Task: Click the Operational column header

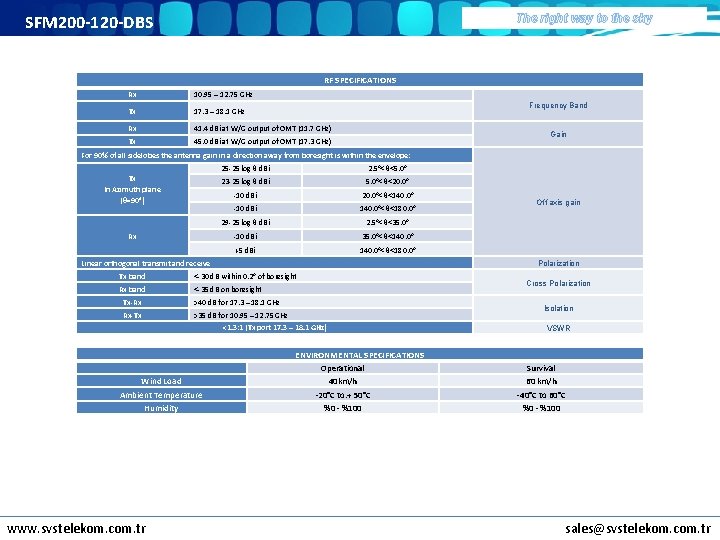Action: [342, 368]
